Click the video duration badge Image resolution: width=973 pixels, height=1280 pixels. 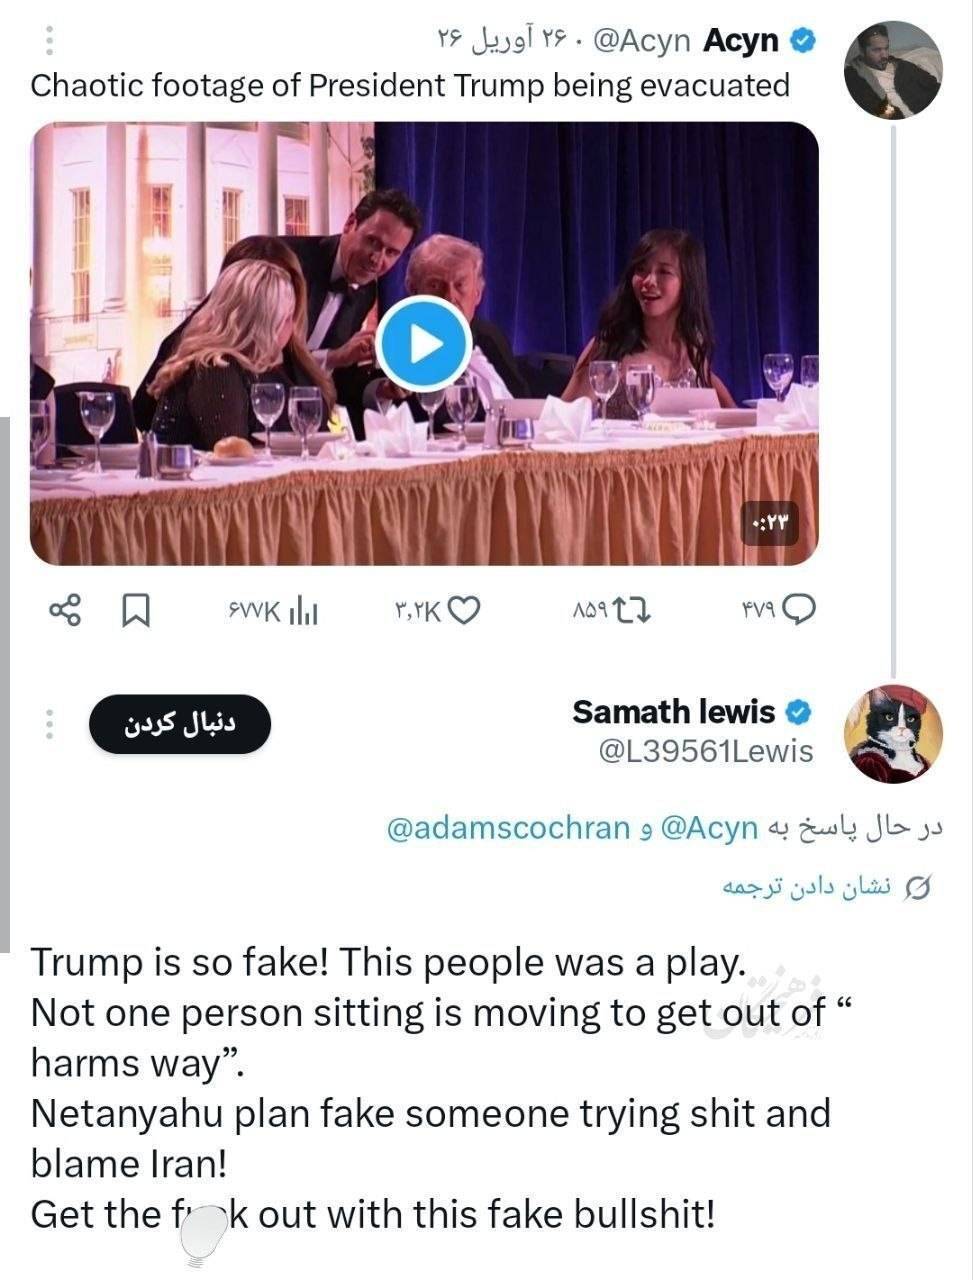tap(769, 523)
